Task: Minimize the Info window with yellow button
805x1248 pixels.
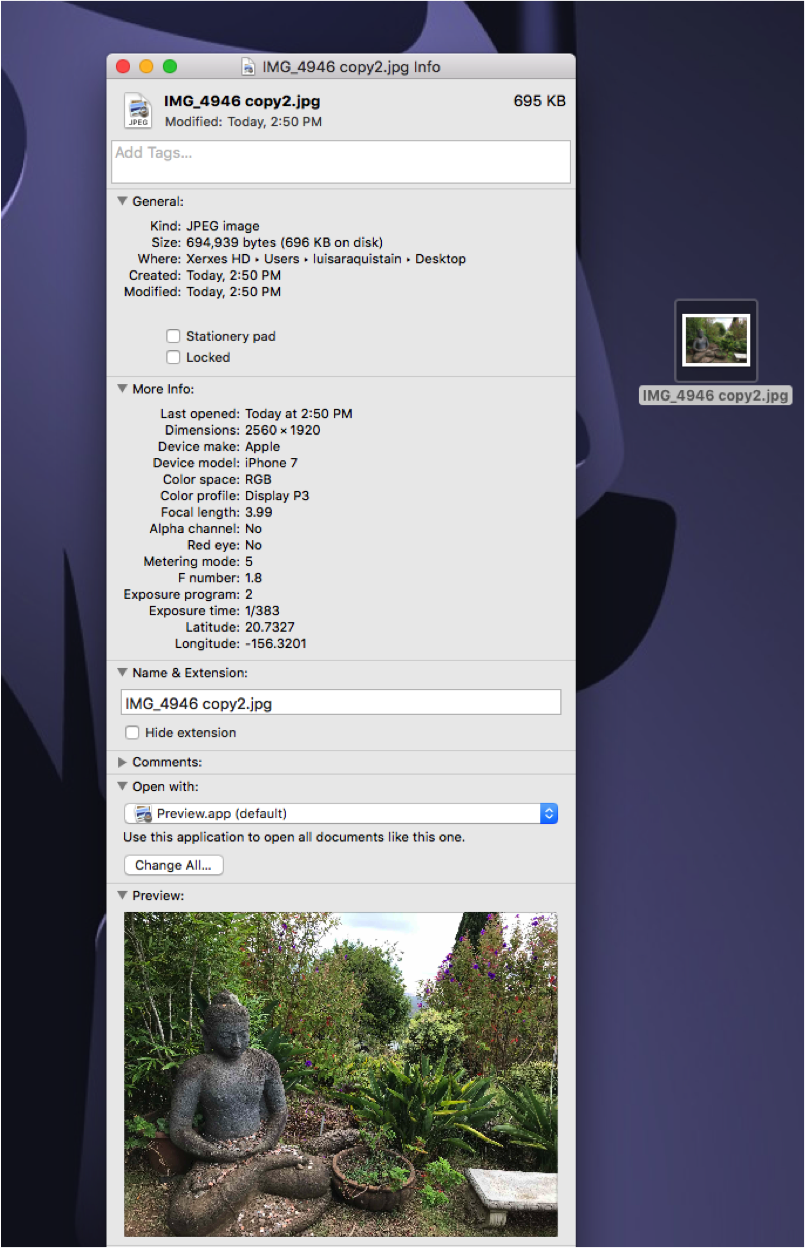Action: [x=147, y=67]
